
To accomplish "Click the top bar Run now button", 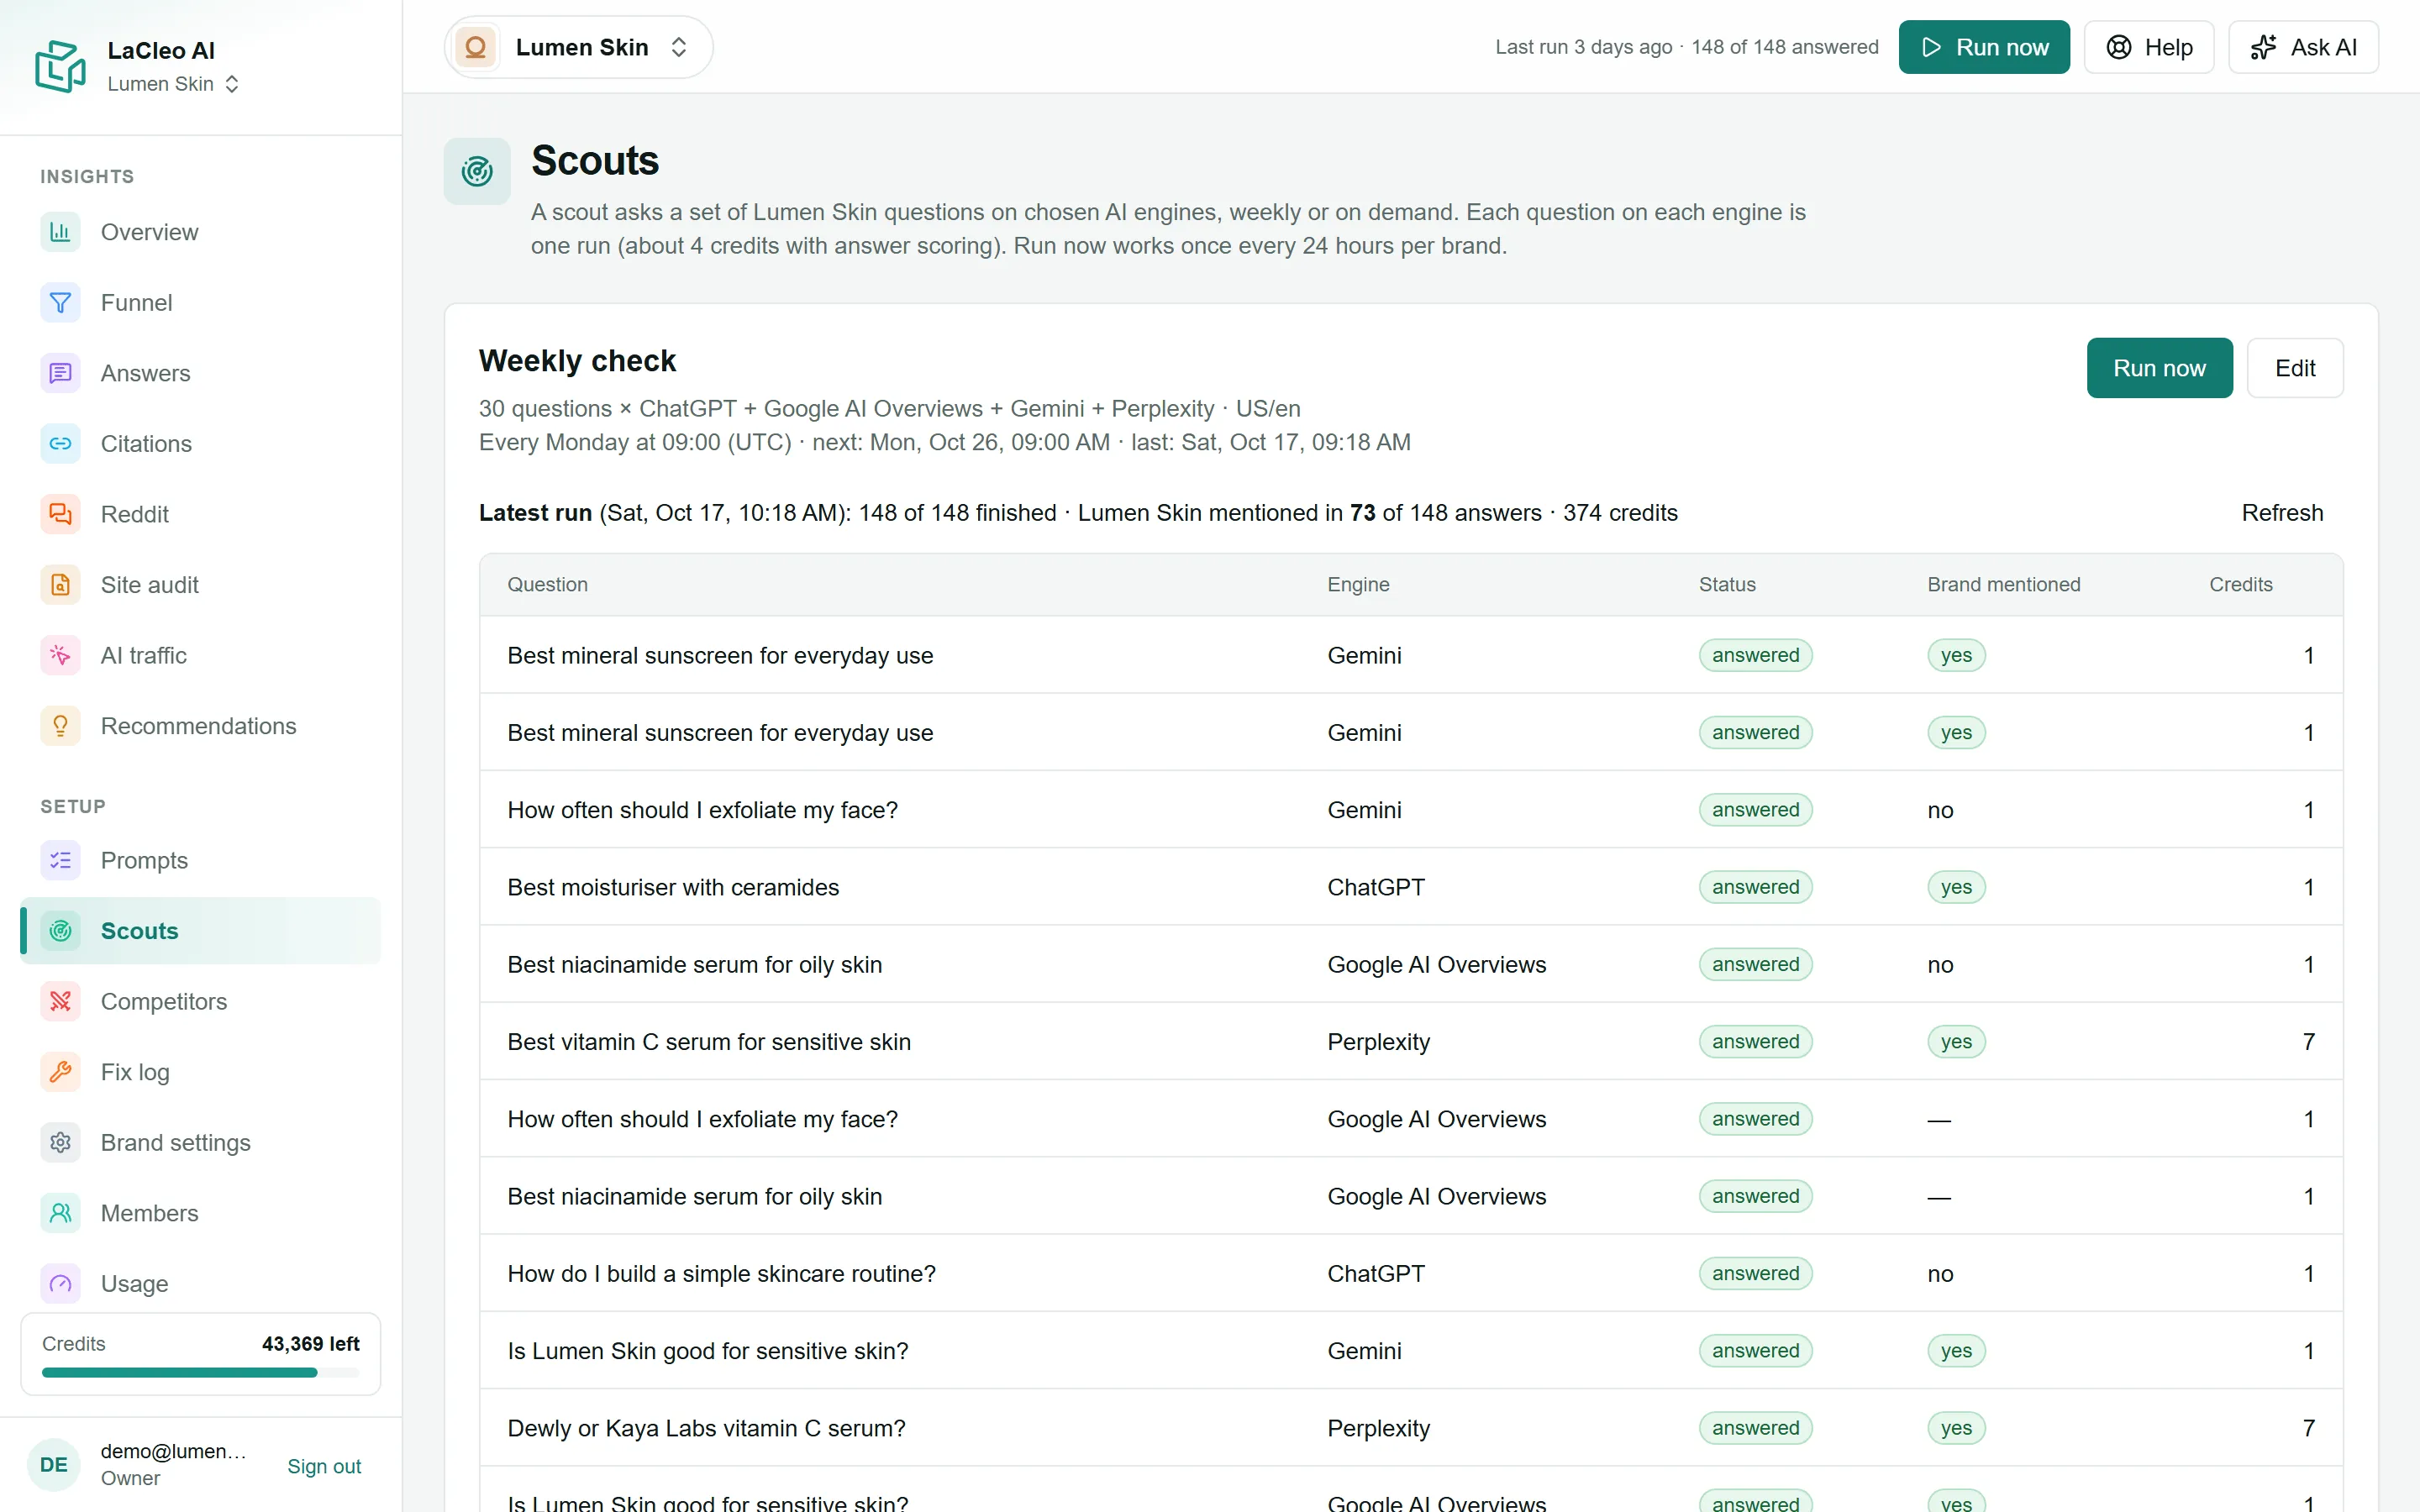I will coord(1984,47).
